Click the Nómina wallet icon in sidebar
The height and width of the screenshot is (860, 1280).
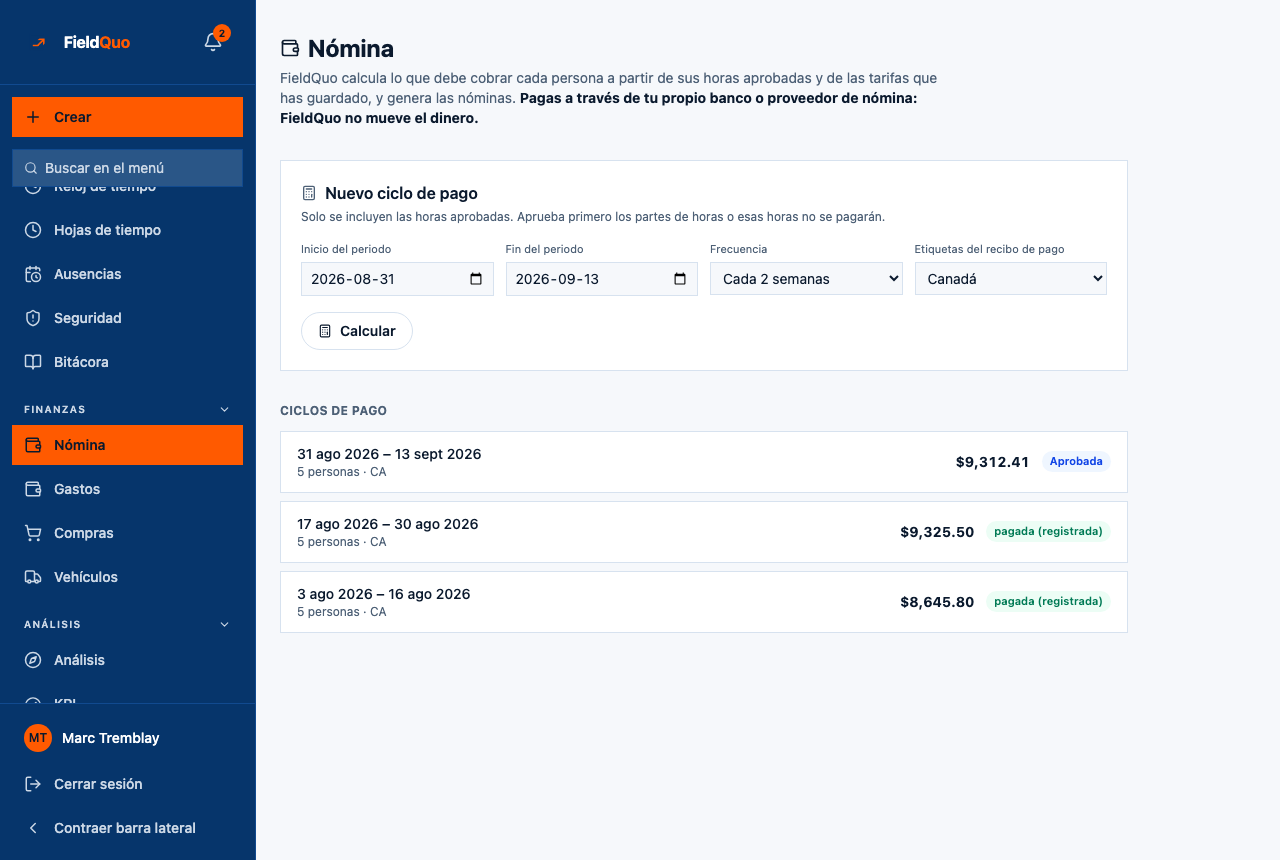point(33,445)
